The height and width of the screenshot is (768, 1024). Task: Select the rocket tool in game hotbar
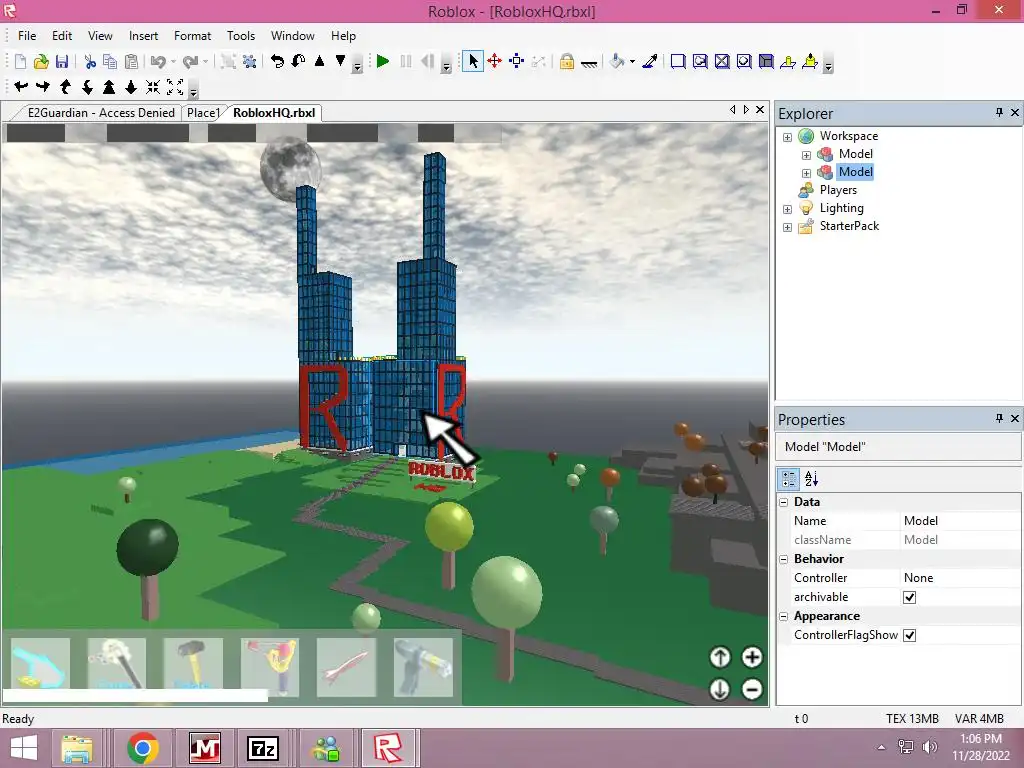pos(346,667)
